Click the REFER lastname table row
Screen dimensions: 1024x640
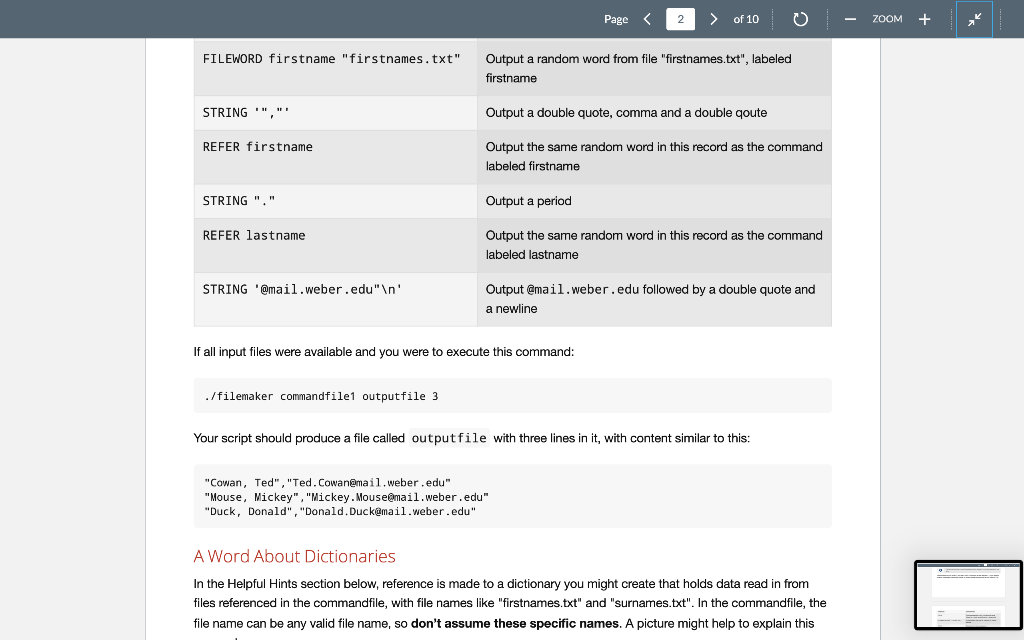tap(512, 244)
